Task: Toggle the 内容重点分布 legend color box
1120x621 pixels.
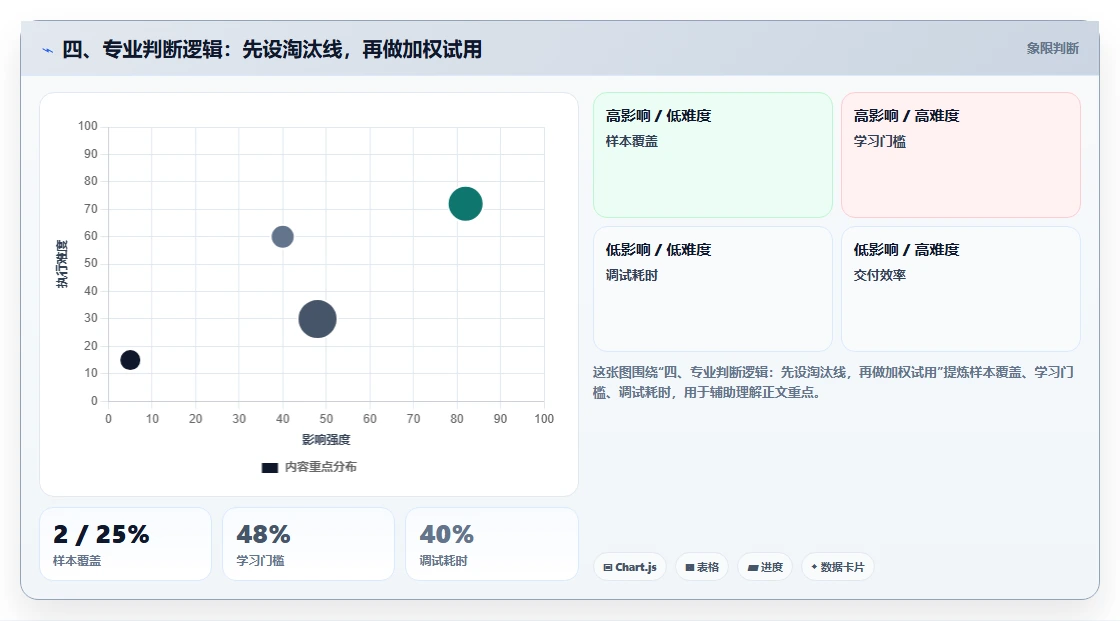Action: [269, 467]
